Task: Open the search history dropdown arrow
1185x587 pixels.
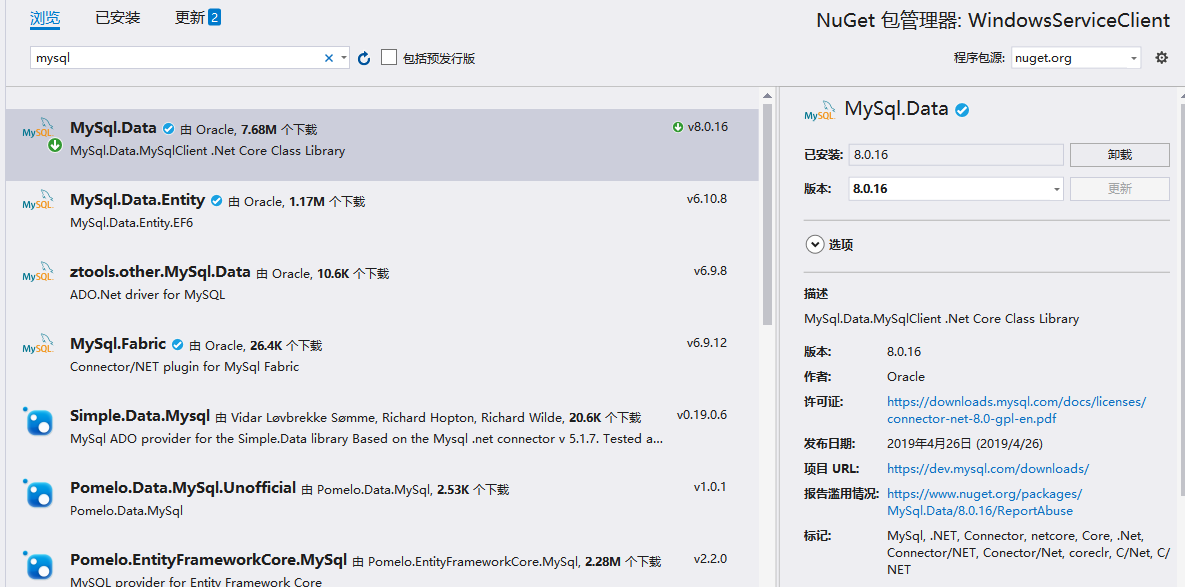Action: (344, 57)
